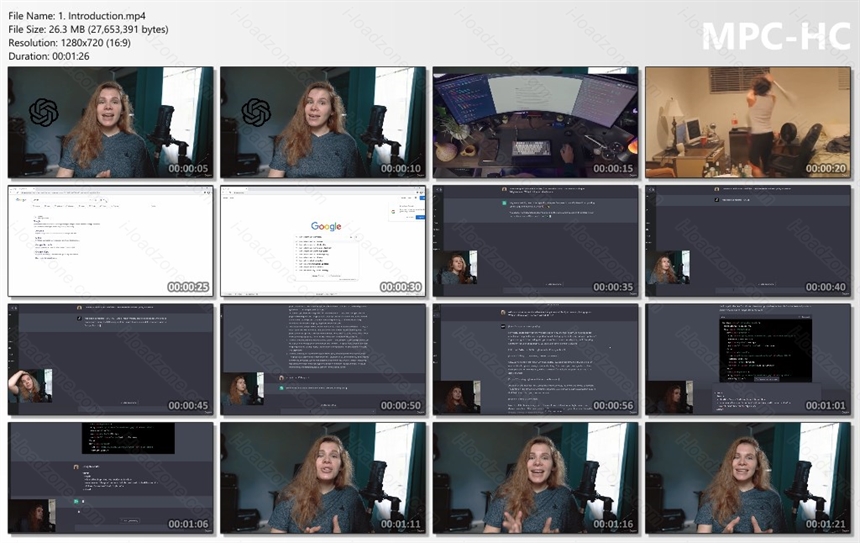Open the 00:00:50 long response thumbnail
The width and height of the screenshot is (860, 543).
(x=323, y=359)
